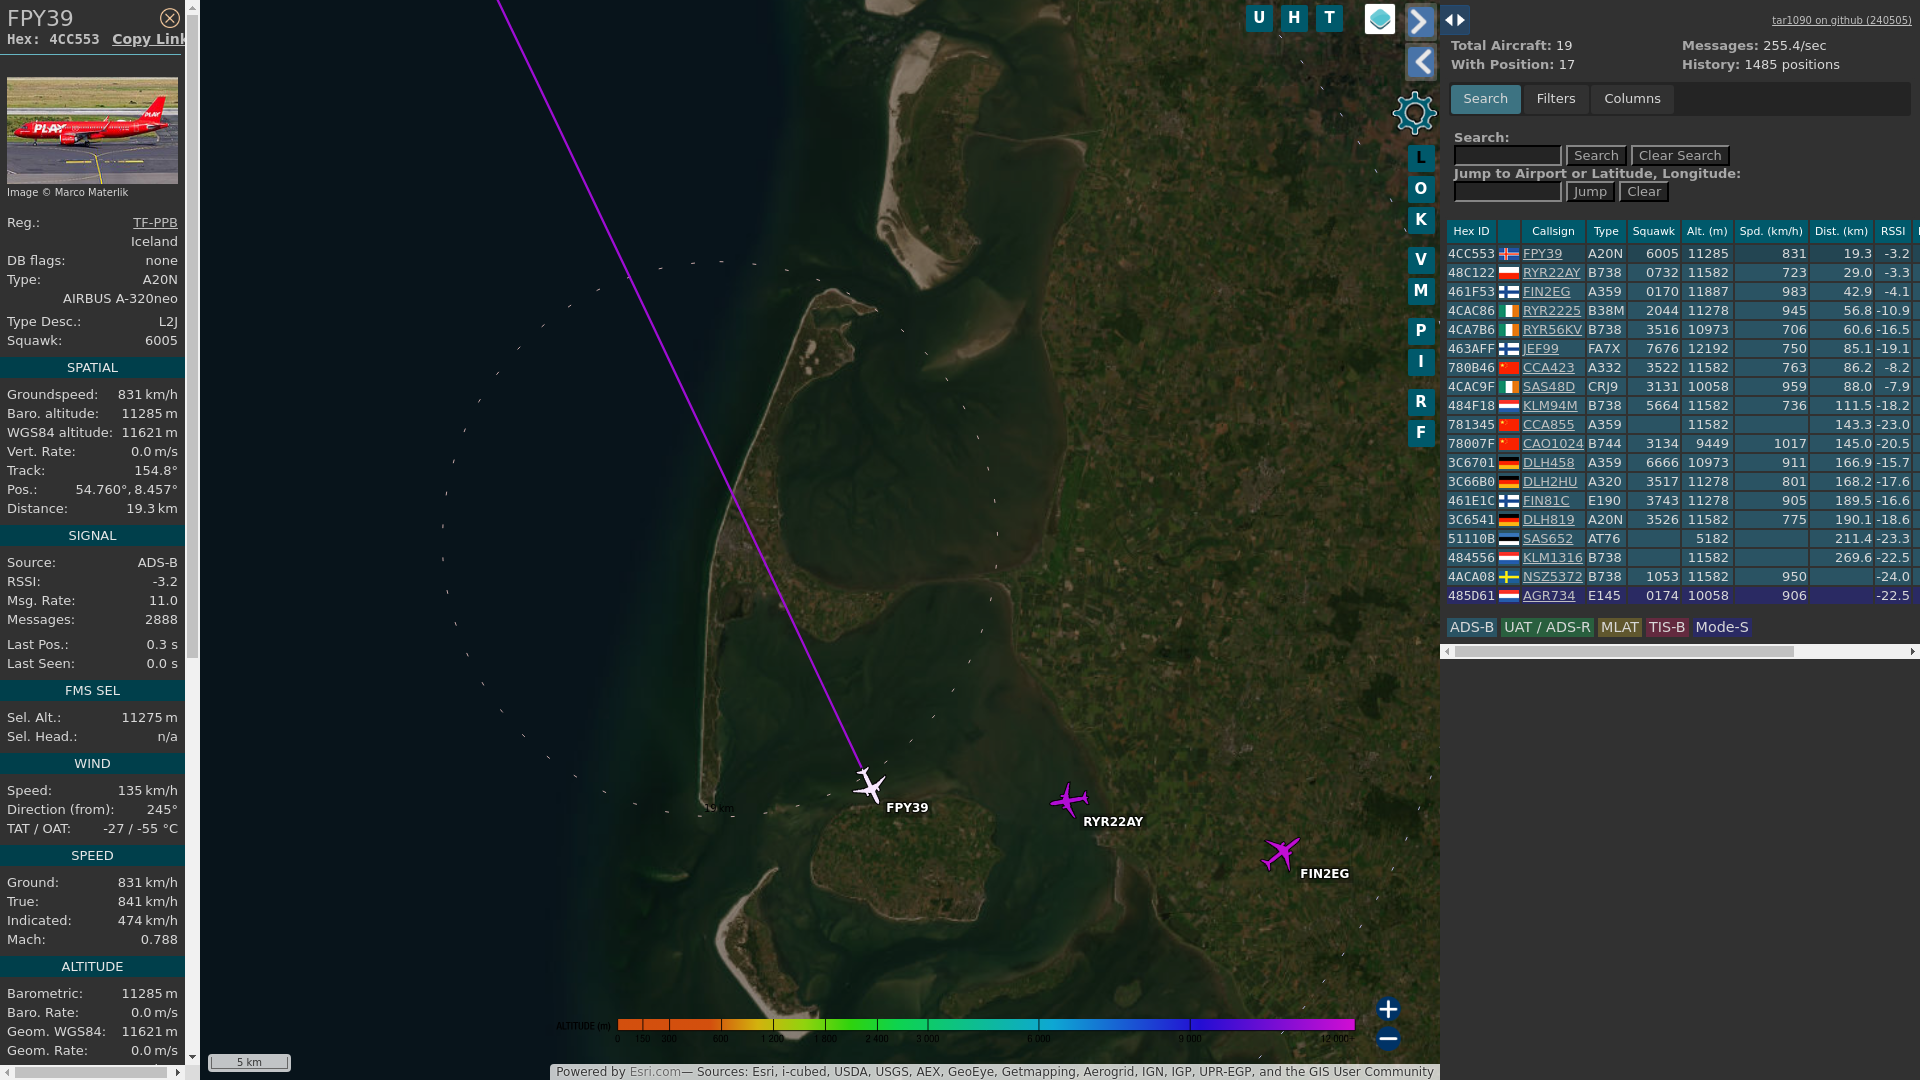Zoom in with the plus icon
Viewport: 1920px width, 1080px height.
point(1388,1009)
